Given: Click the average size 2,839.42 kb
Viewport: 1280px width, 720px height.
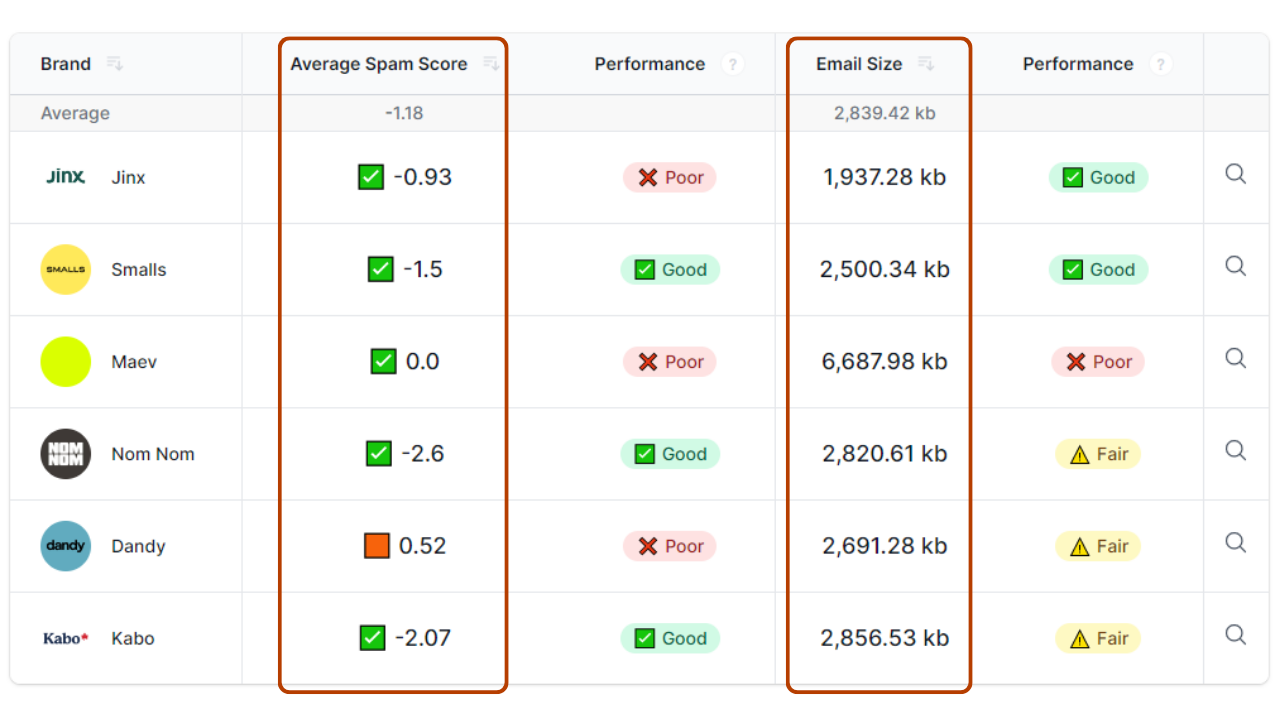Looking at the screenshot, I should click(x=885, y=113).
